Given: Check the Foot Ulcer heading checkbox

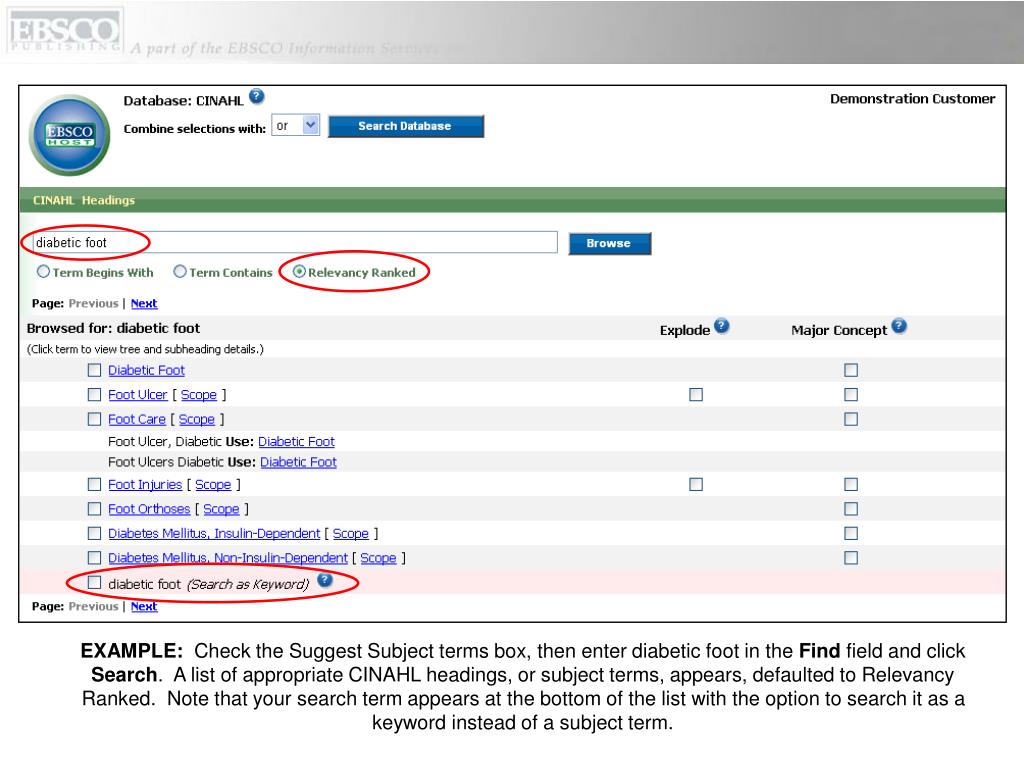Looking at the screenshot, I should pos(95,394).
